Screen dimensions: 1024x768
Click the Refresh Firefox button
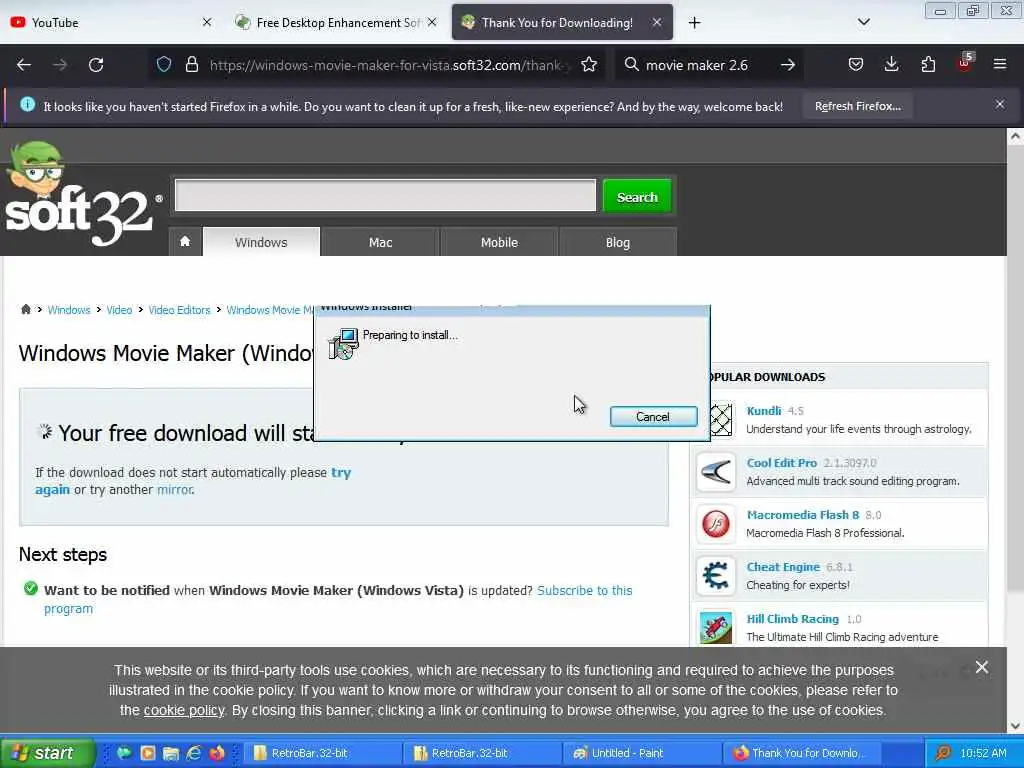pos(857,106)
